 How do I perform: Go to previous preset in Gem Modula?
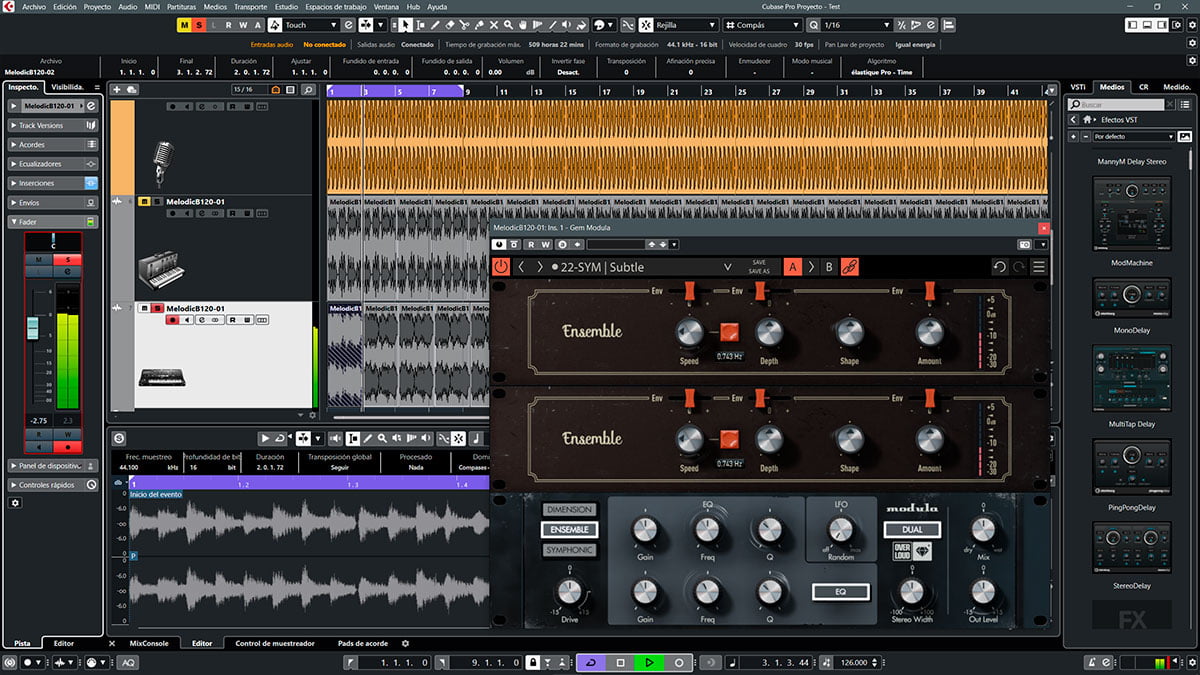pyautogui.click(x=521, y=267)
